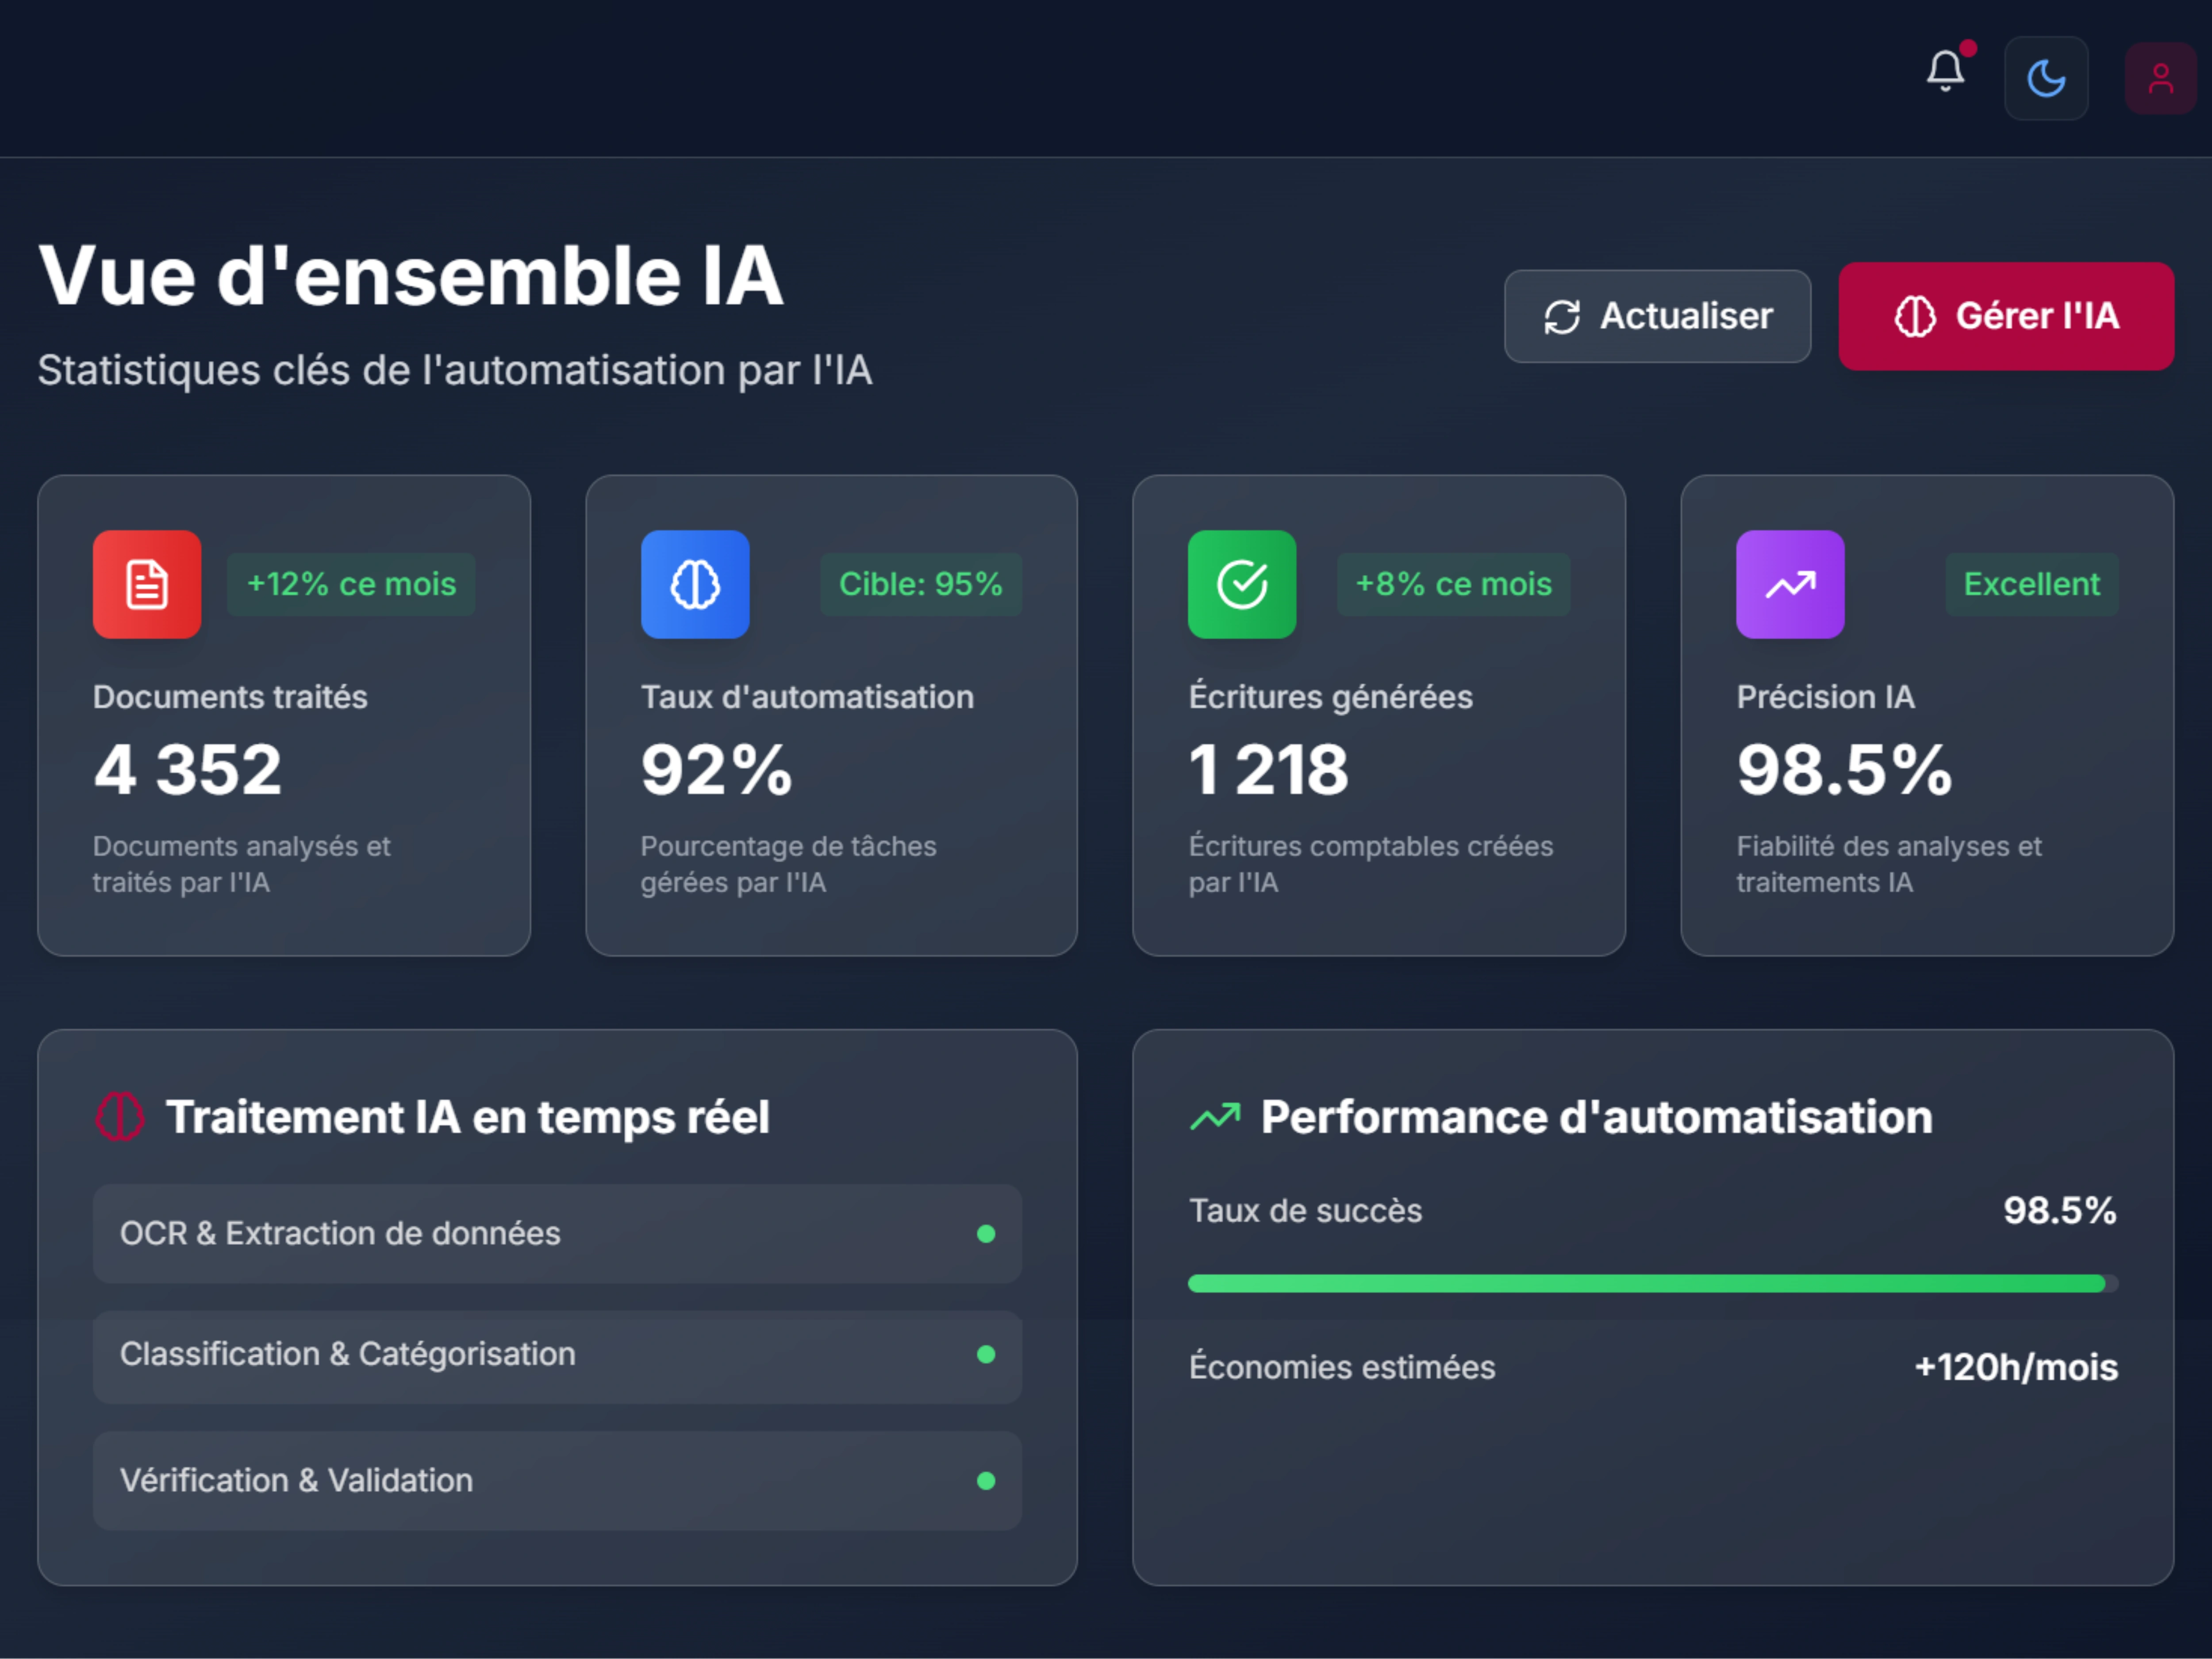
Task: Select Classification & Catégorisation row
Action: tap(557, 1354)
